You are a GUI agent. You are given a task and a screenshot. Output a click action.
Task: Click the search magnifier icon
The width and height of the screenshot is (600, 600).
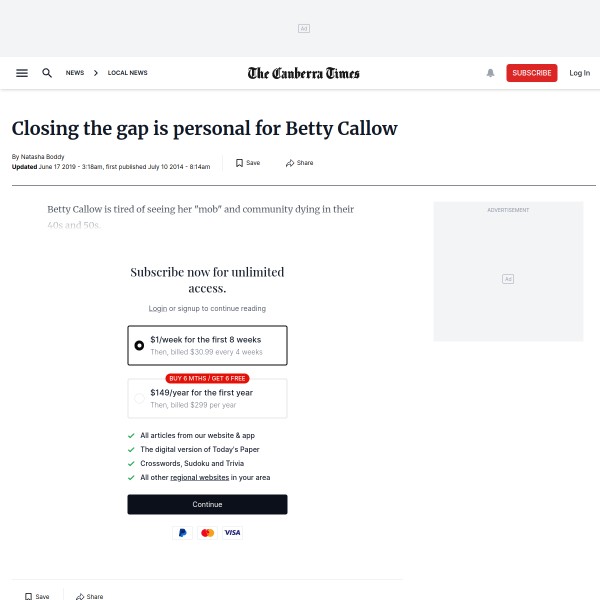pos(47,73)
